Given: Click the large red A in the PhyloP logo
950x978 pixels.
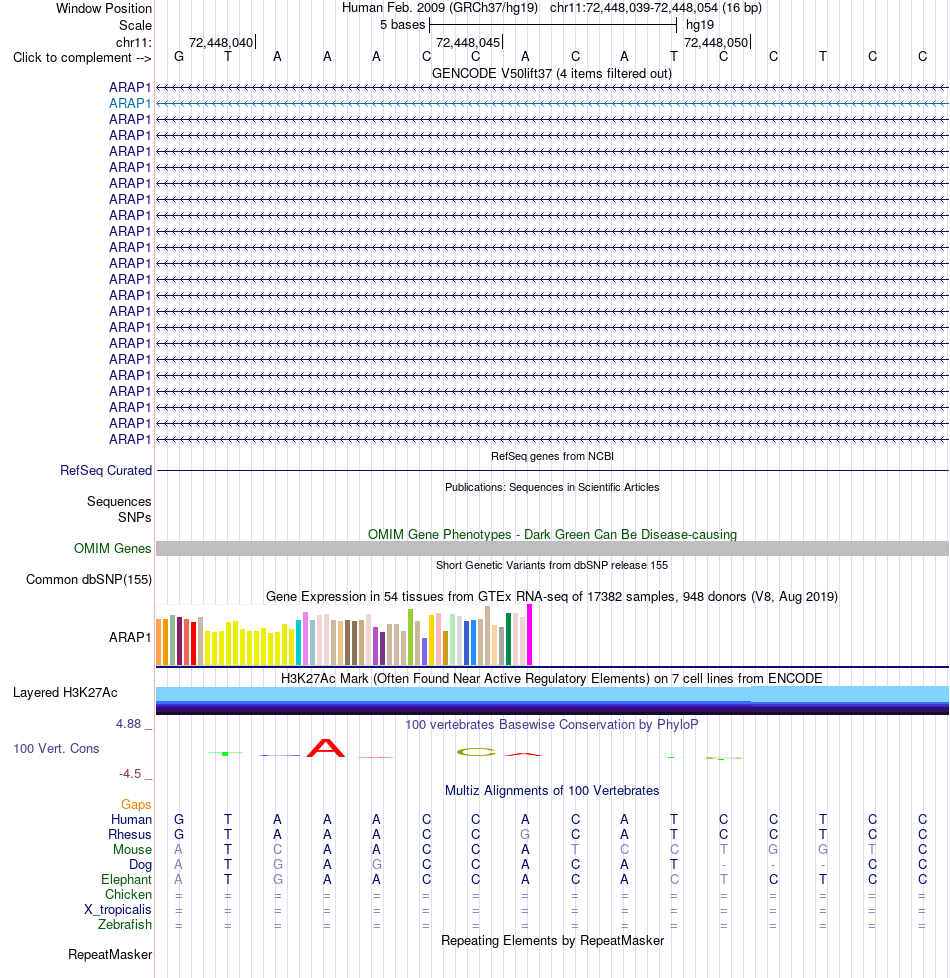Looking at the screenshot, I should (x=326, y=748).
